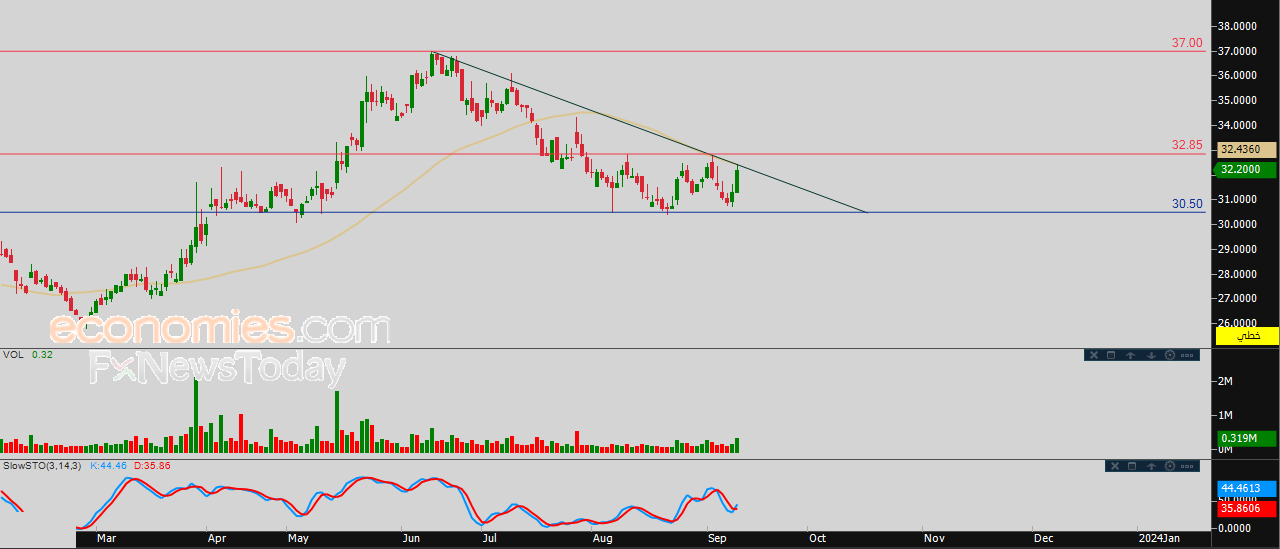Move the VOL panel down

click(x=1151, y=355)
